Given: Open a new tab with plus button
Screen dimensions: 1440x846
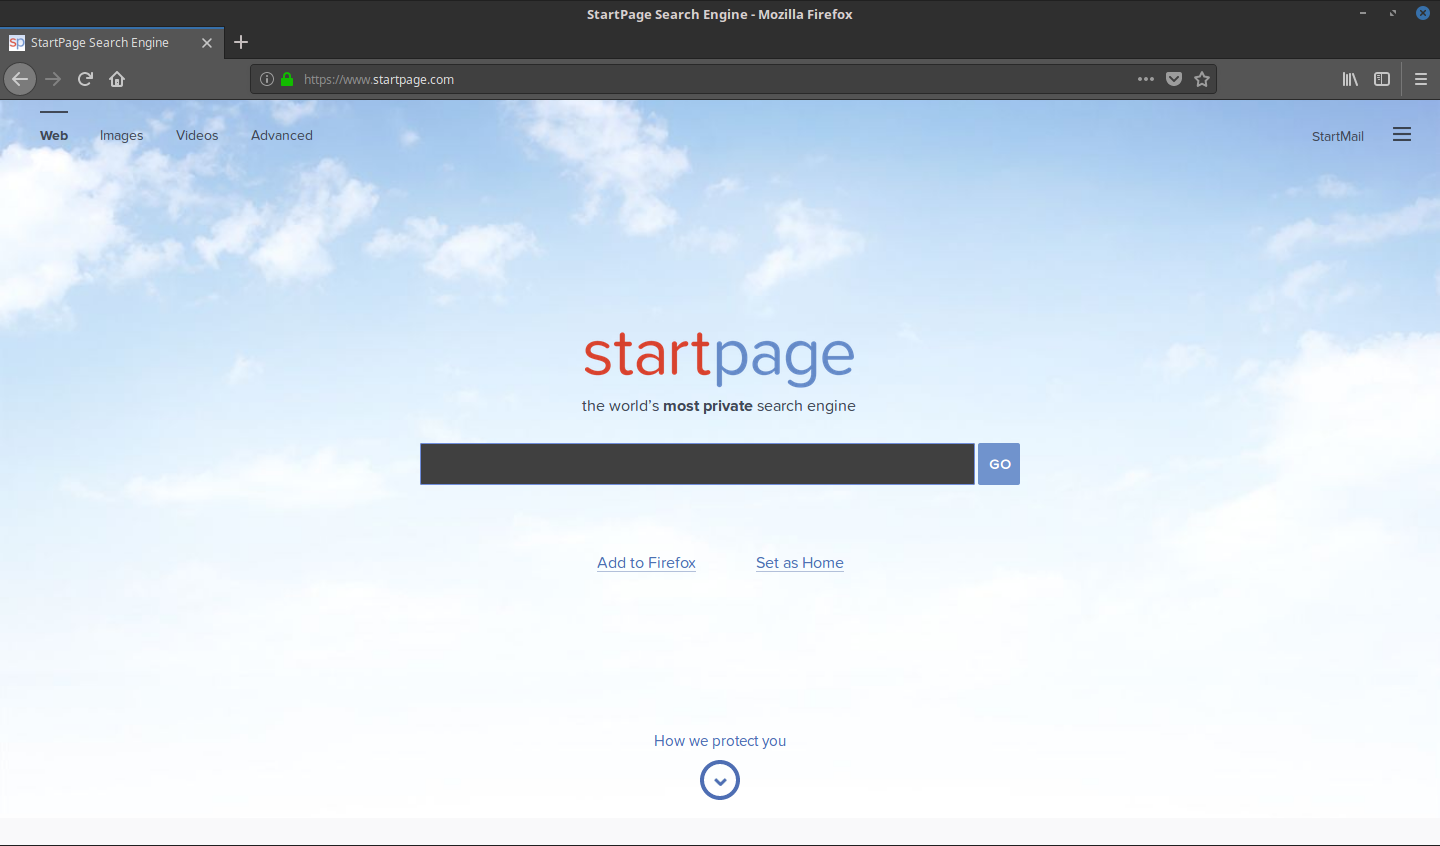Looking at the screenshot, I should click(x=241, y=42).
